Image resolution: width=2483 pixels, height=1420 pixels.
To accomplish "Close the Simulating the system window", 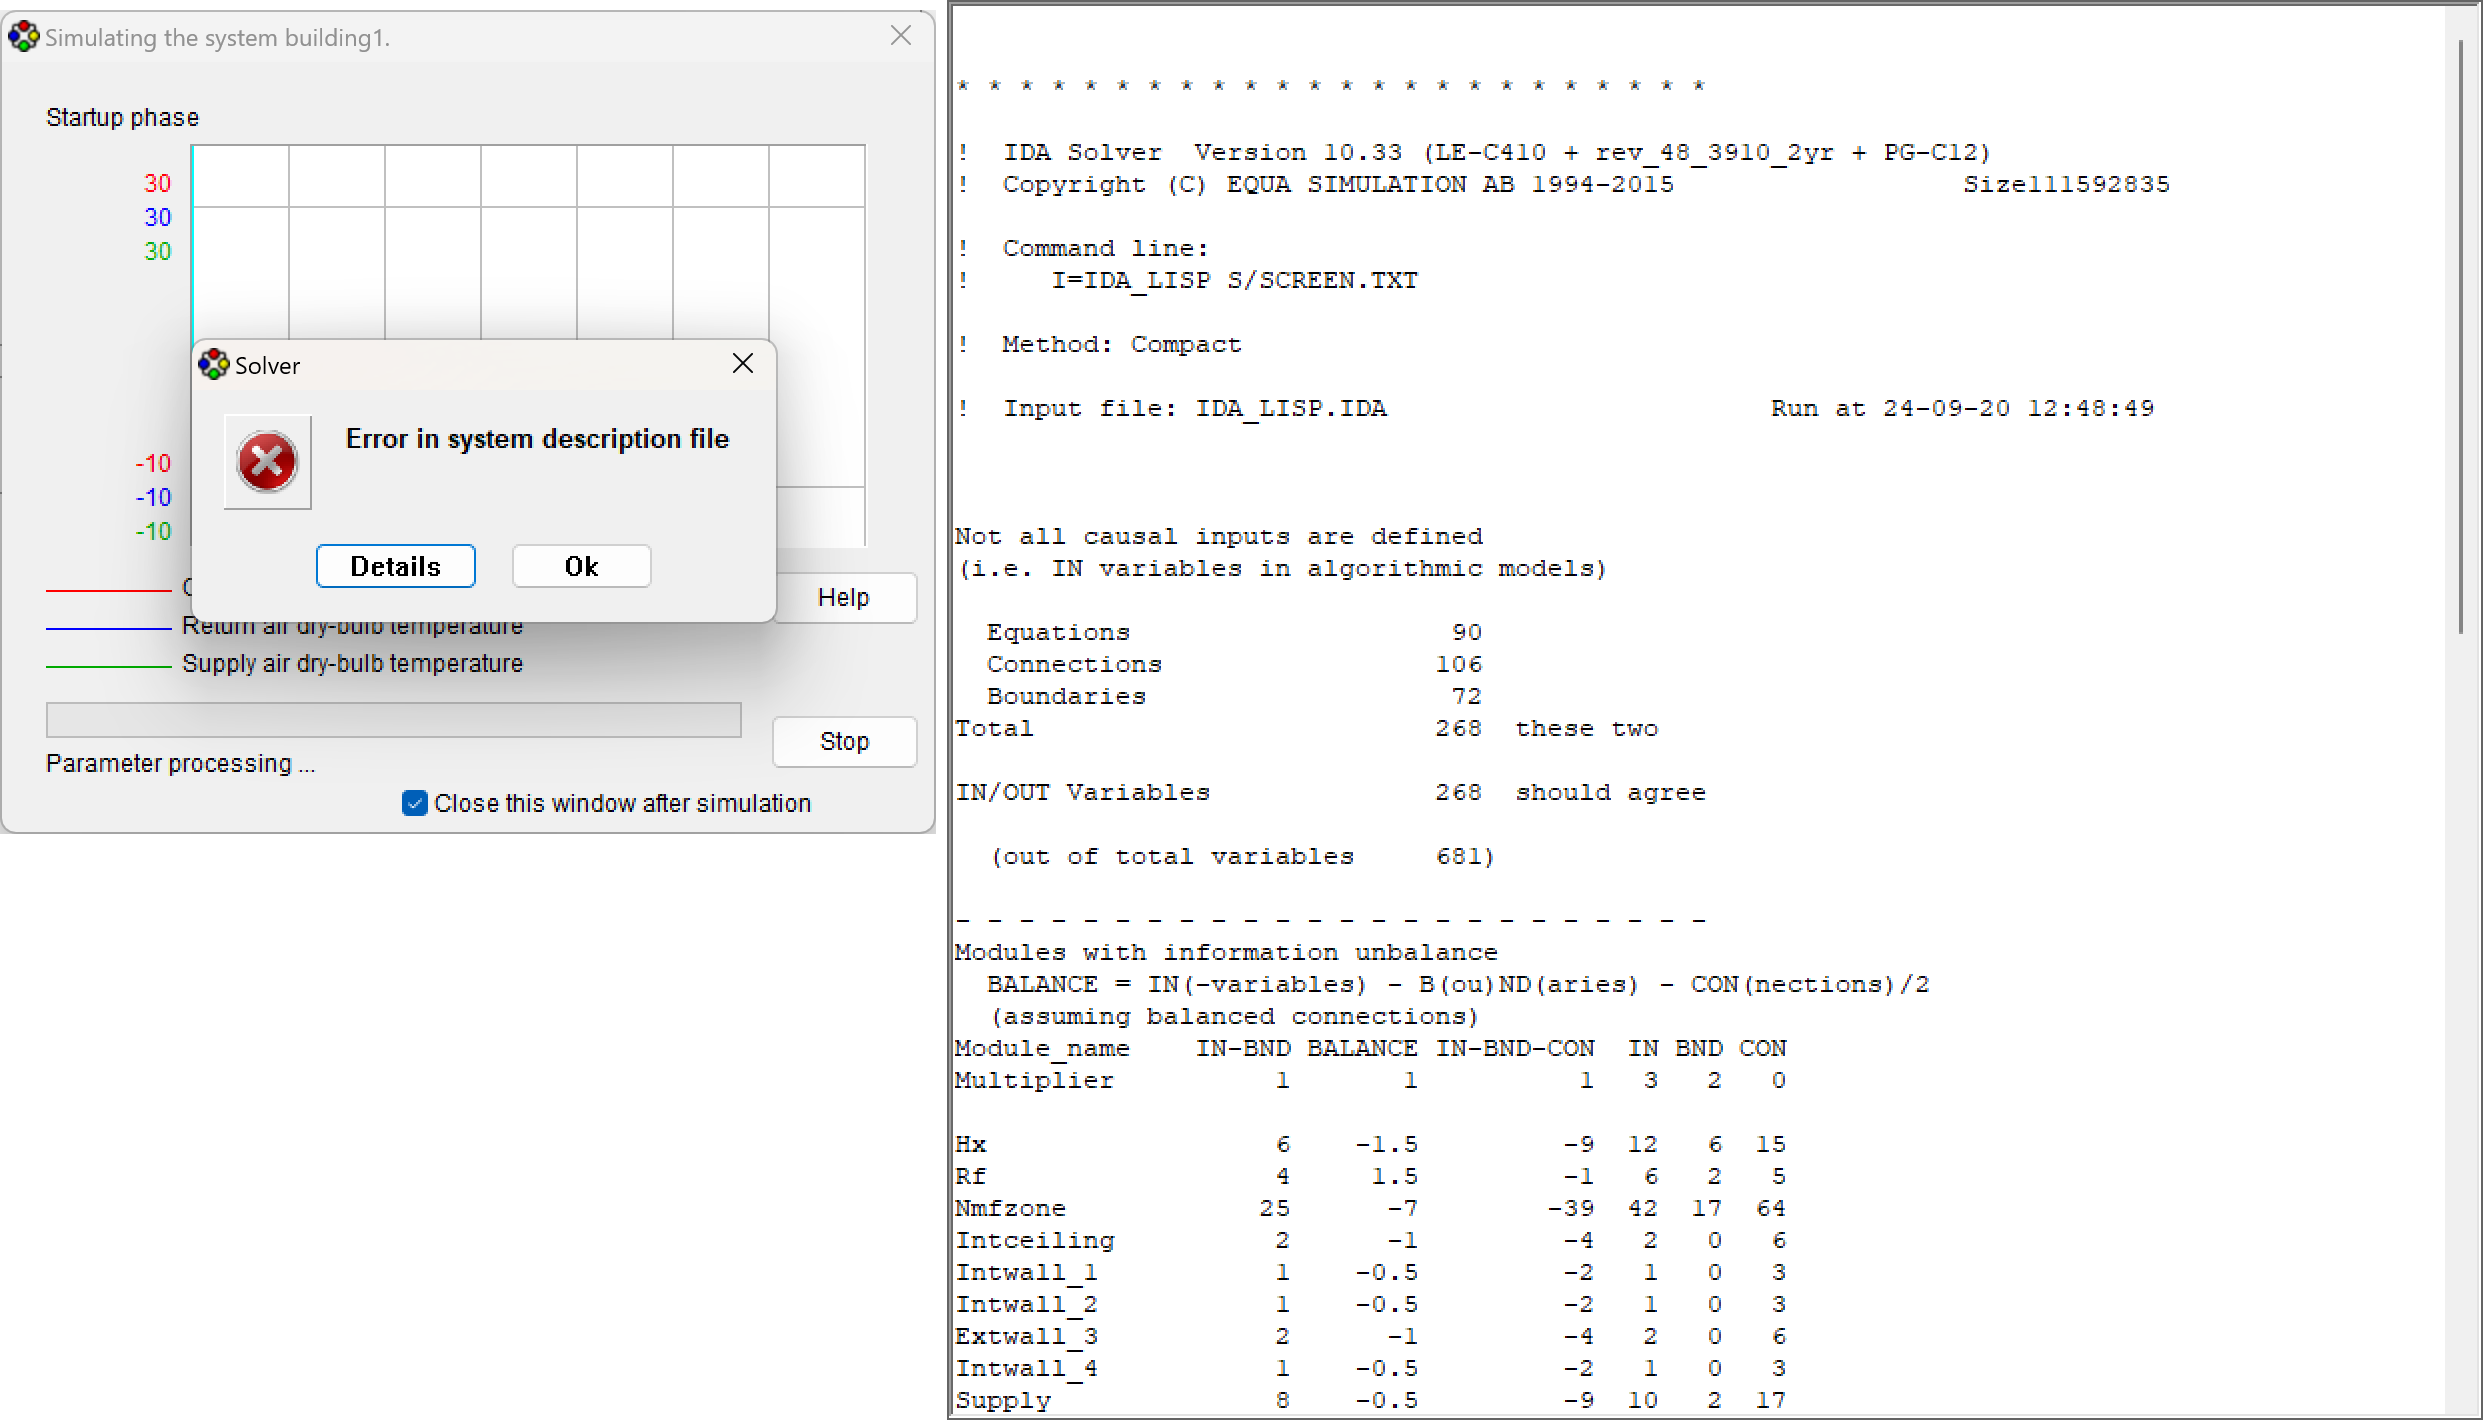I will (x=900, y=36).
